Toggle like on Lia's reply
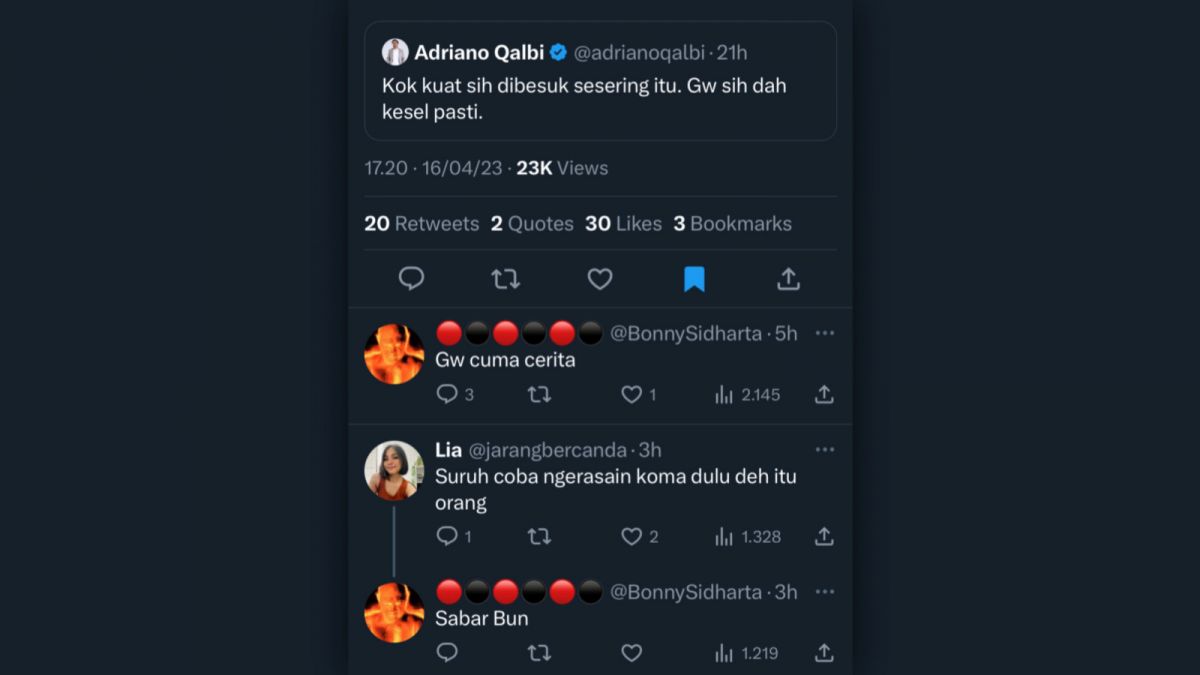The width and height of the screenshot is (1200, 675). point(631,536)
